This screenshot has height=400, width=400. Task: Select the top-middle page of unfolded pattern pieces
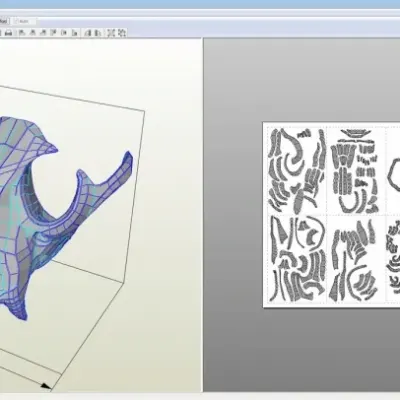pos(355,171)
